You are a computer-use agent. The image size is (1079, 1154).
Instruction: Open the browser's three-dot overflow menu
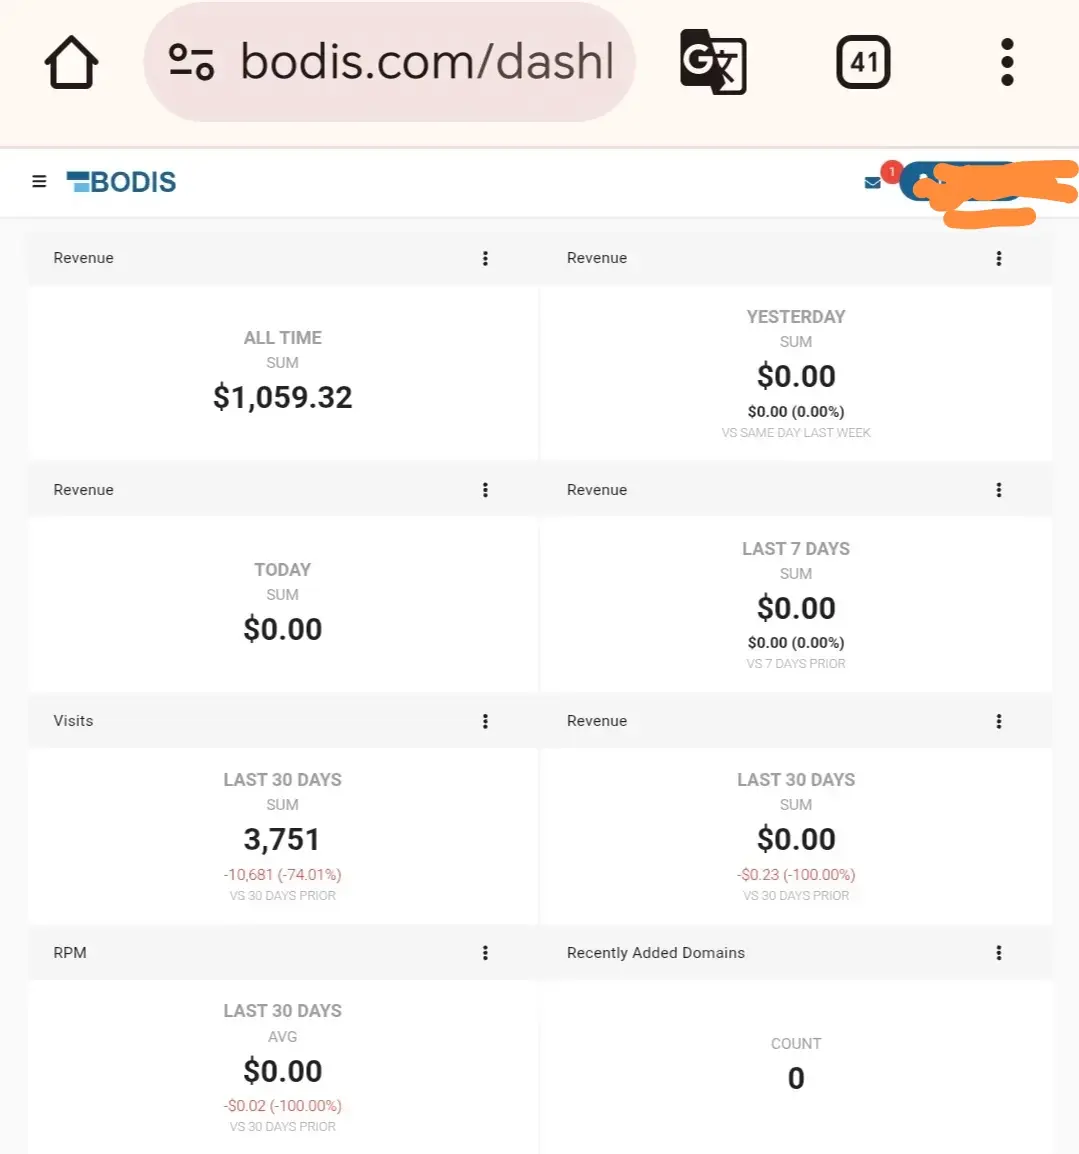(1006, 61)
